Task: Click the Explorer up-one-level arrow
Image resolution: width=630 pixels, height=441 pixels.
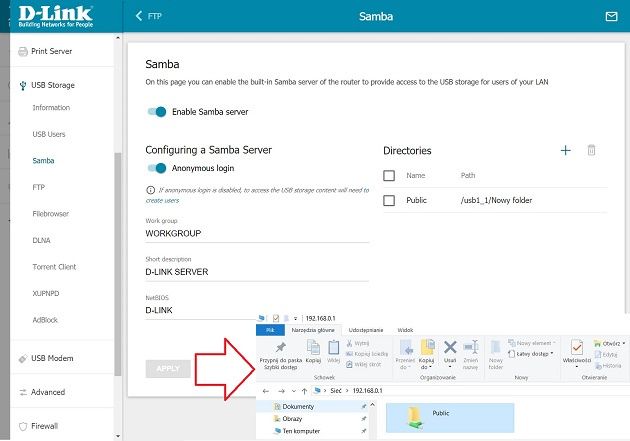Action: (x=304, y=391)
